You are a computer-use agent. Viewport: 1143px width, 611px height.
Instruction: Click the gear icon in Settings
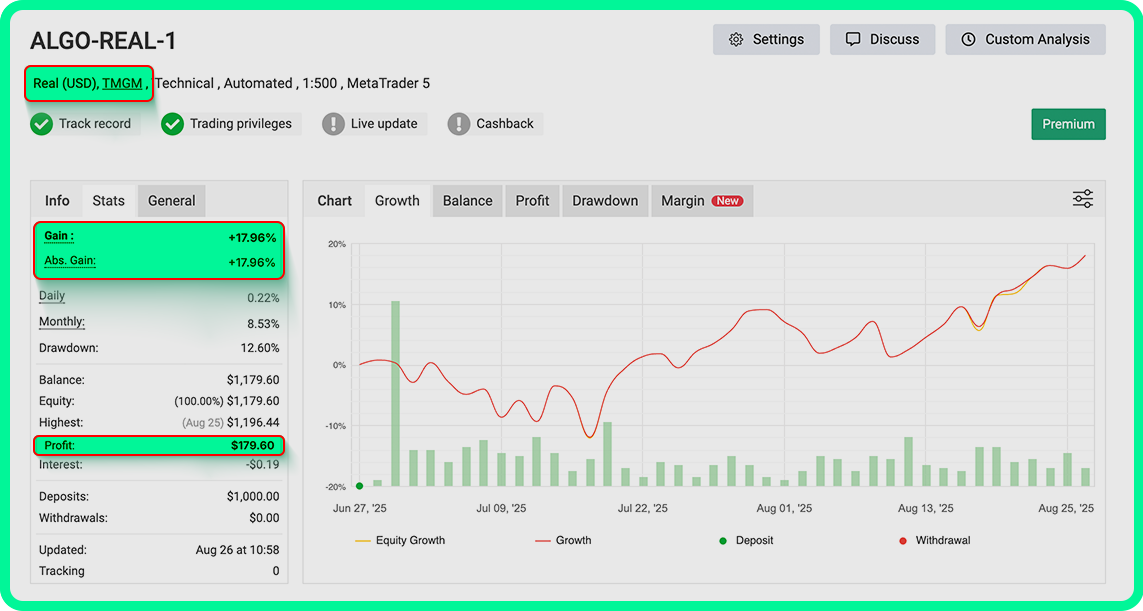736,40
